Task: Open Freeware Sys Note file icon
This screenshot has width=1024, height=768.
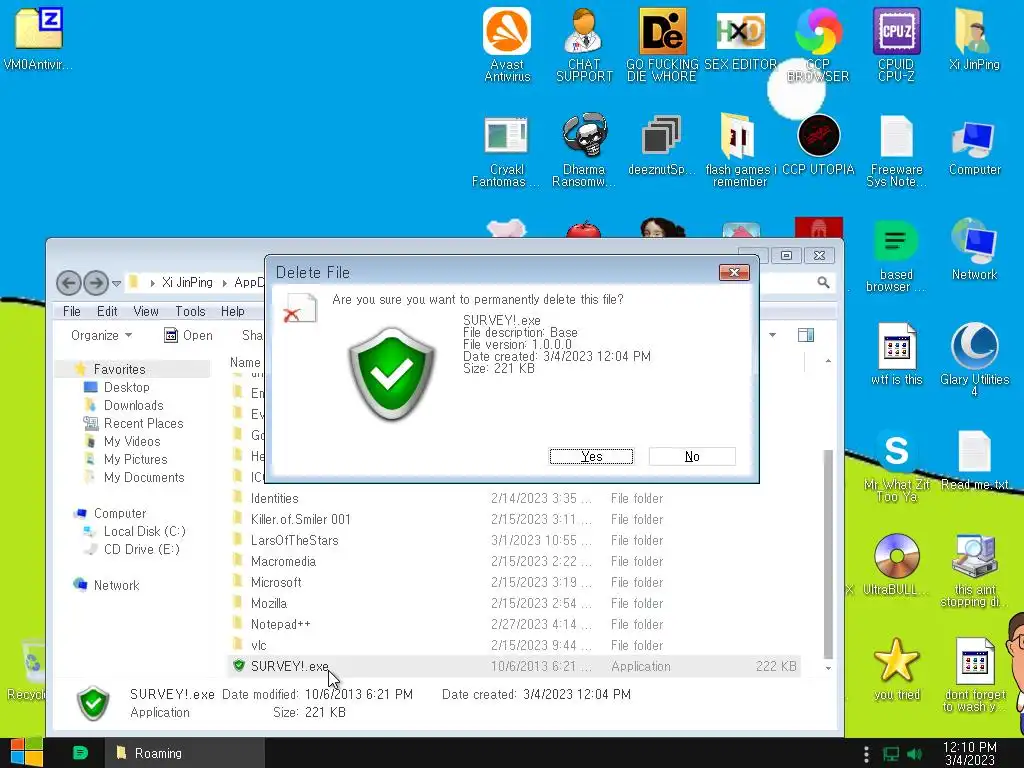Action: coord(896,151)
